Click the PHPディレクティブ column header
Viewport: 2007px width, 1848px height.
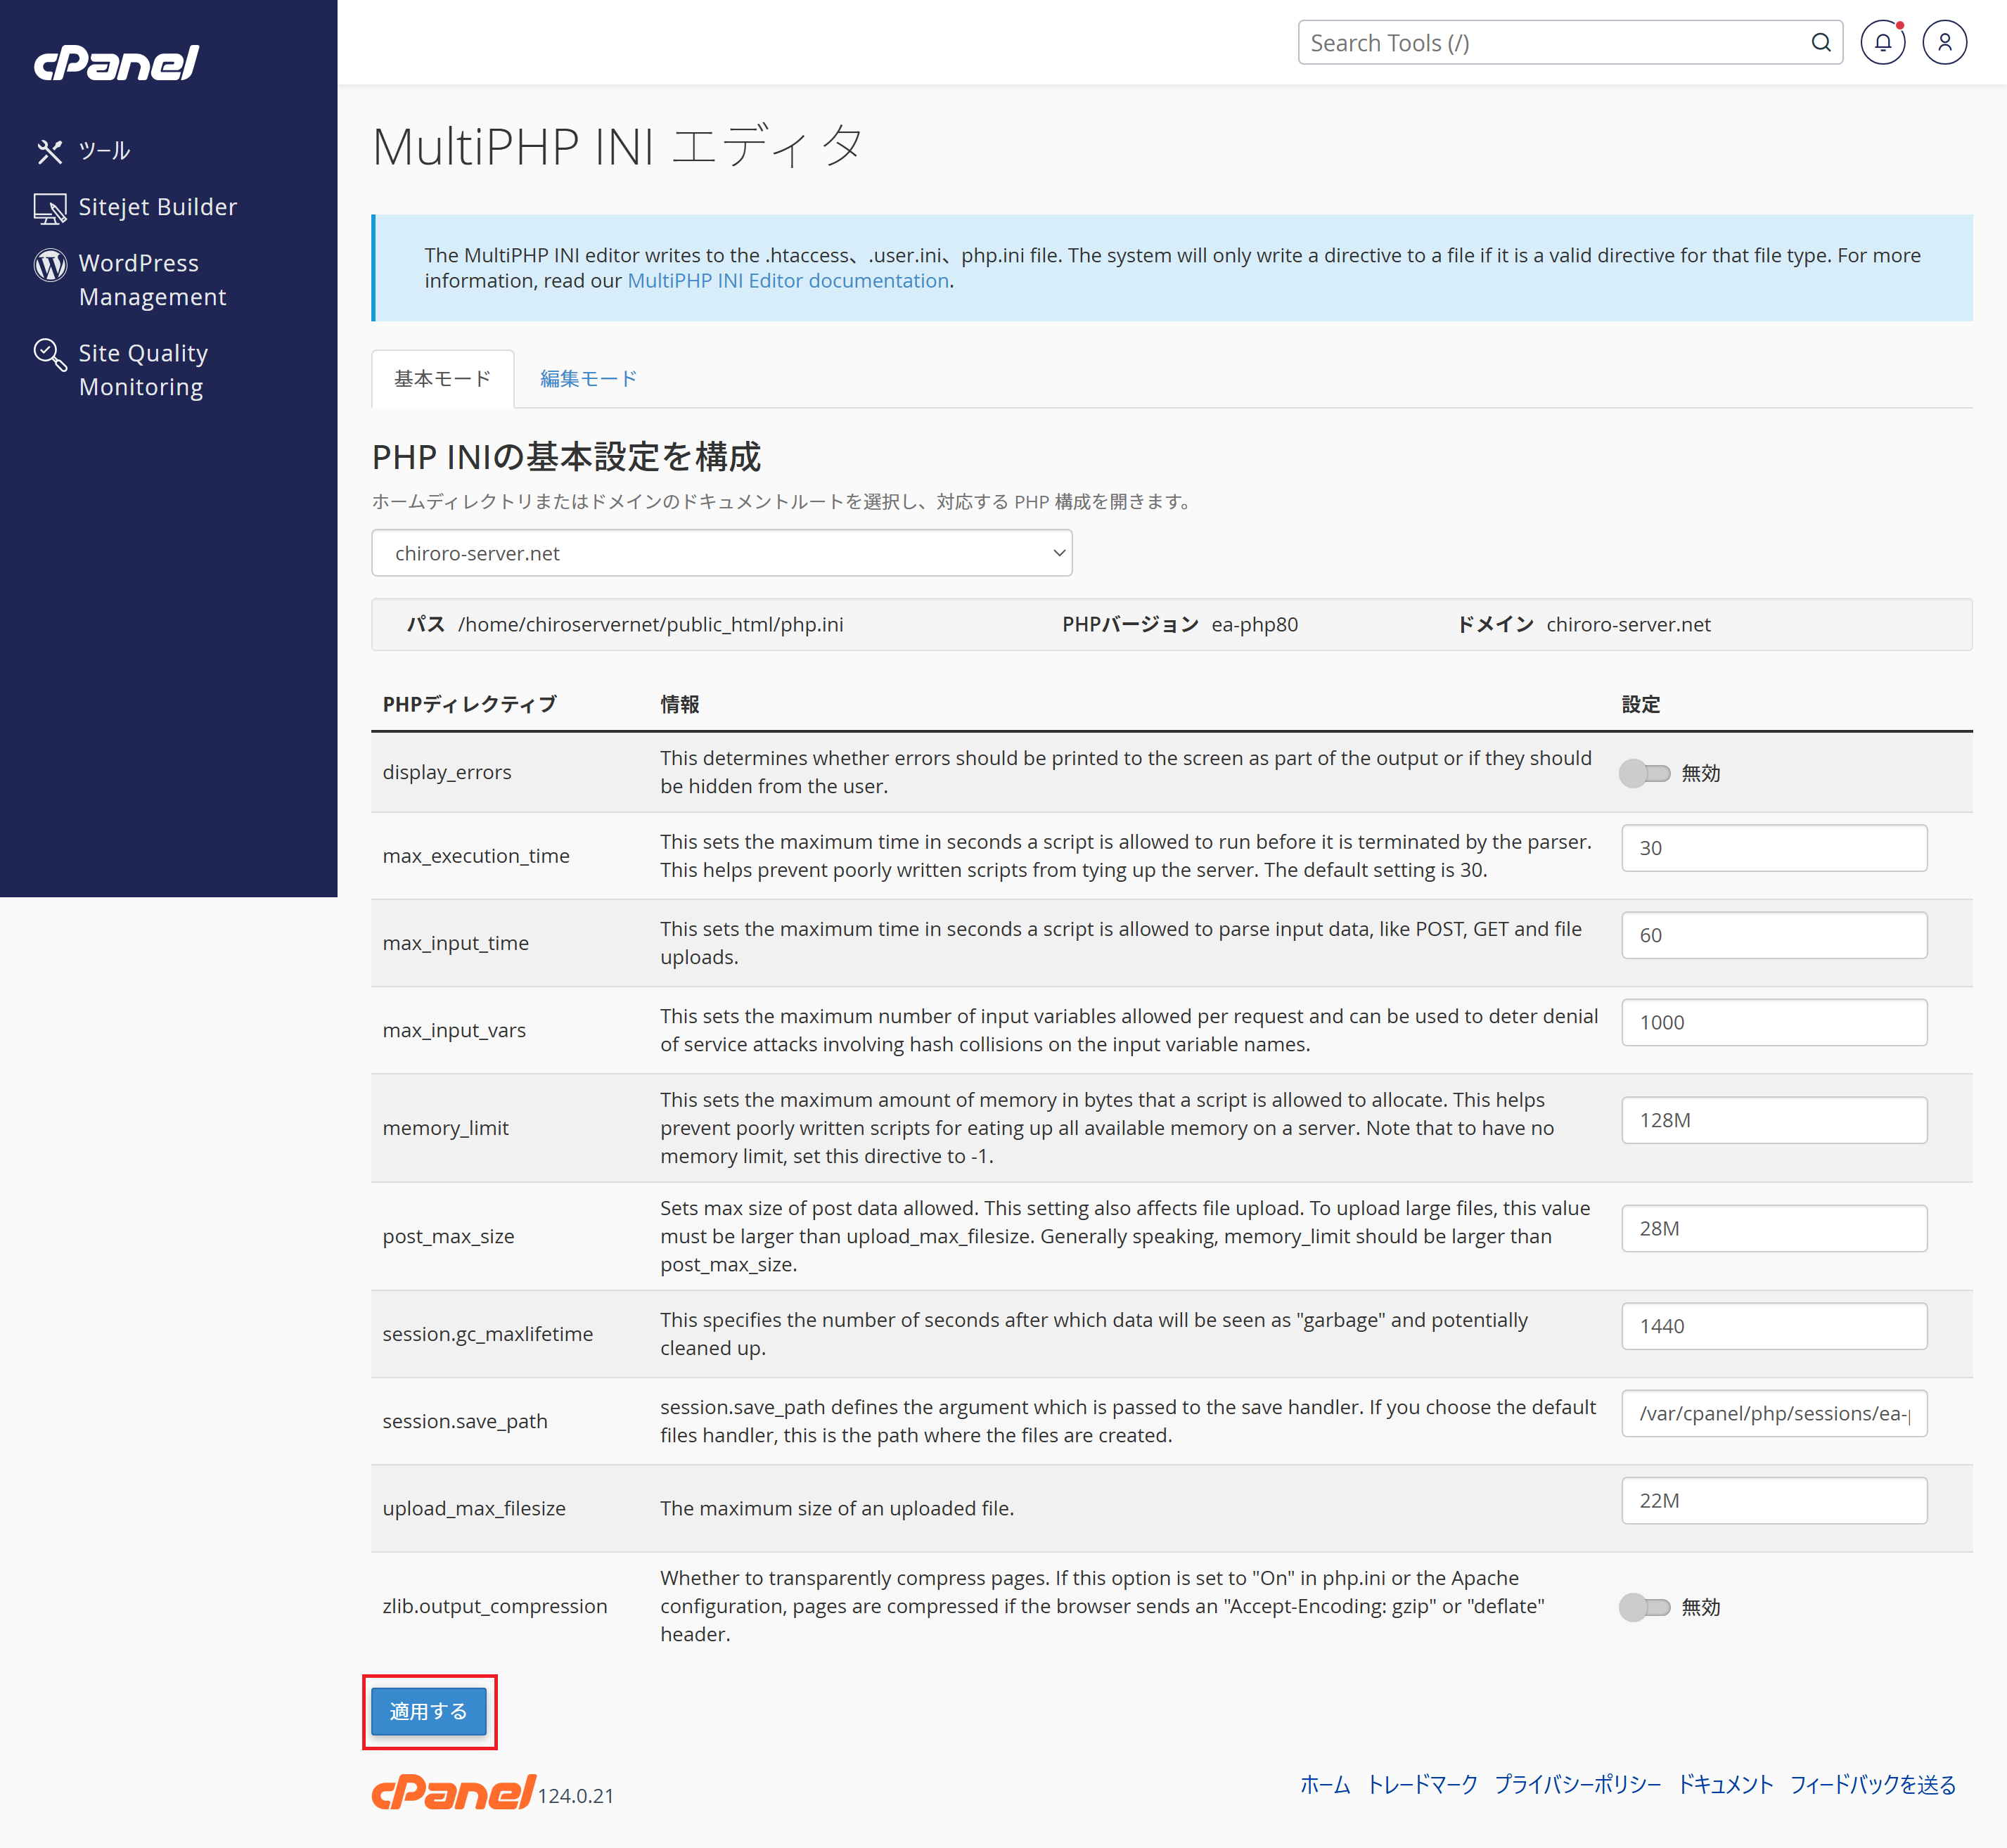pos(469,704)
